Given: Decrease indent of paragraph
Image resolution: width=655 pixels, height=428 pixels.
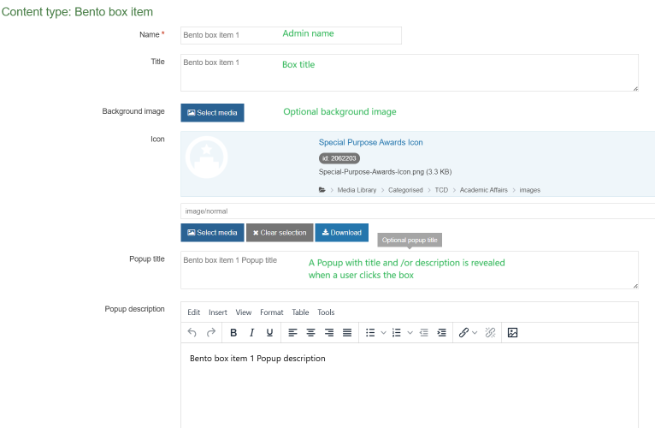Looking at the screenshot, I should 424,332.
